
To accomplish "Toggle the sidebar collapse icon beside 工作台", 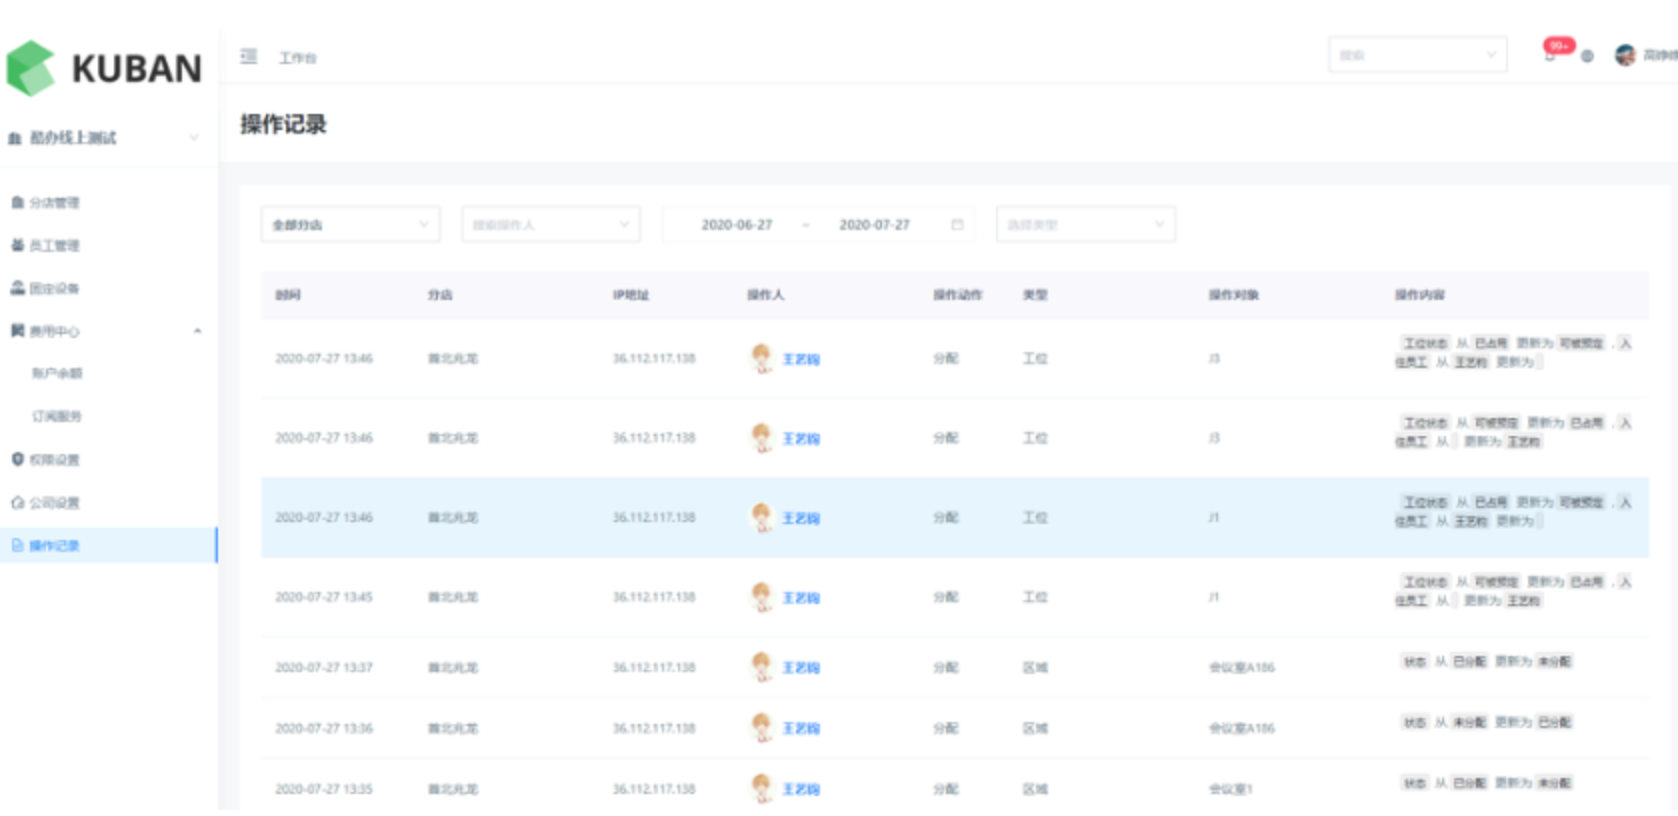I will pos(249,57).
